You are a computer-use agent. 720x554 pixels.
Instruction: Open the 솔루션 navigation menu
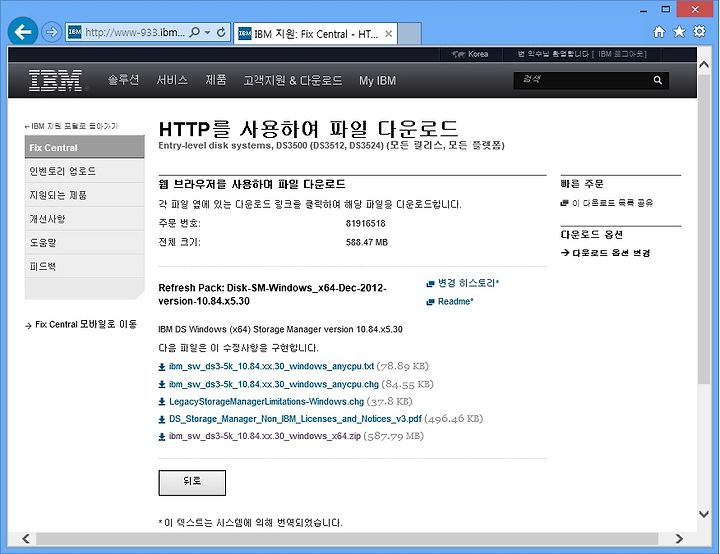(x=123, y=80)
